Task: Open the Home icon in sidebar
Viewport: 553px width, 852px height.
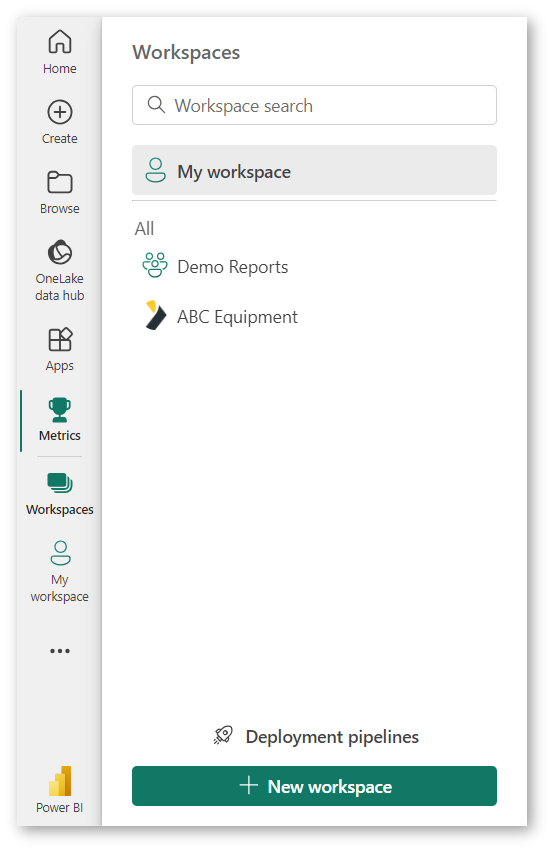Action: 60,42
